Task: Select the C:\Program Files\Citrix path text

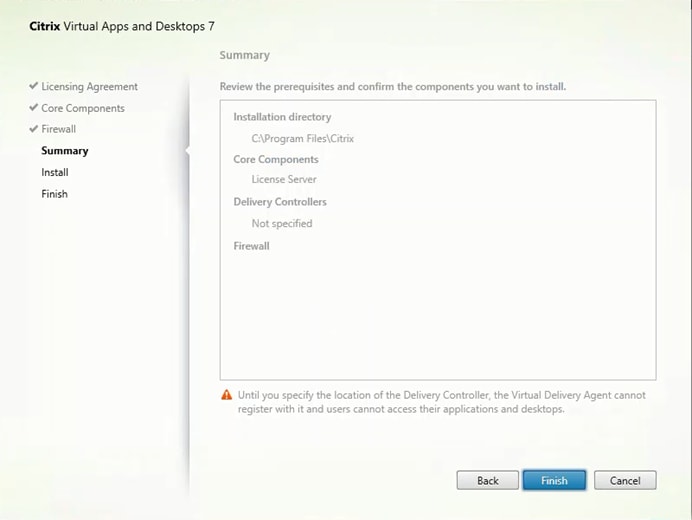Action: click(x=303, y=139)
